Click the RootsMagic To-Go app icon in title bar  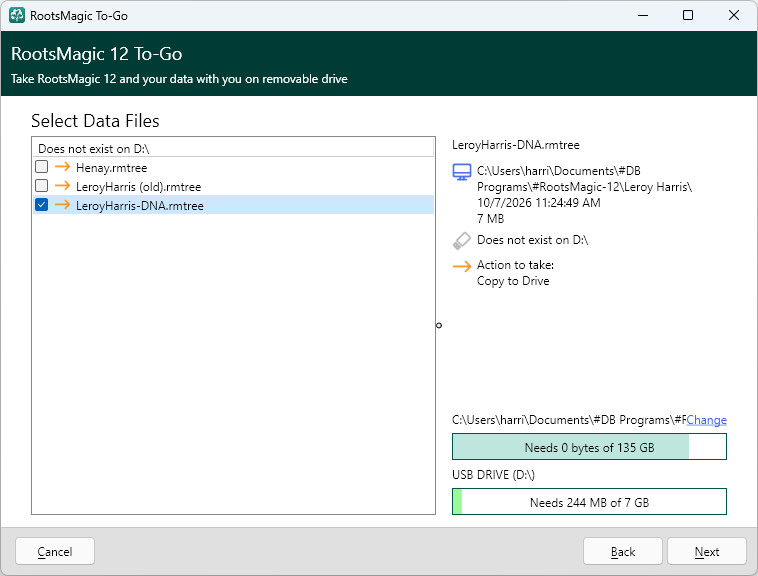point(17,15)
